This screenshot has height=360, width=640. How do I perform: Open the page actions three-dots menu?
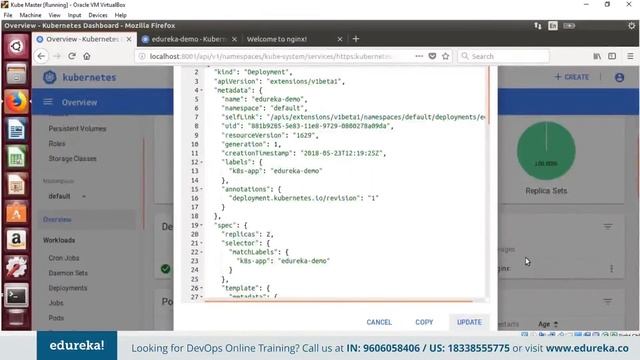419,56
